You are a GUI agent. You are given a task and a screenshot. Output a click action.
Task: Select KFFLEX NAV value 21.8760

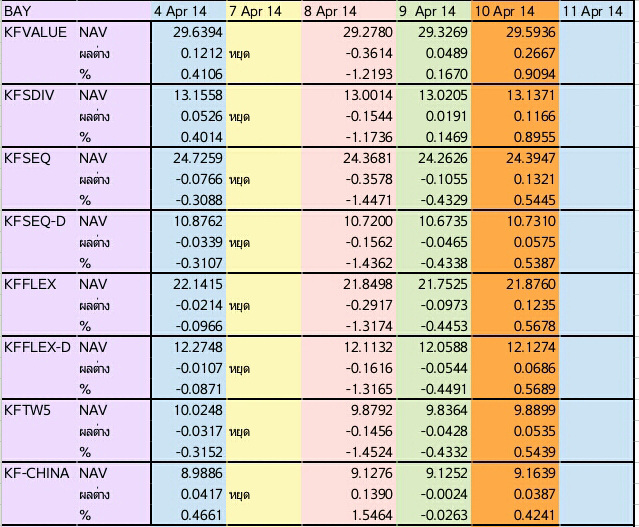531,284
